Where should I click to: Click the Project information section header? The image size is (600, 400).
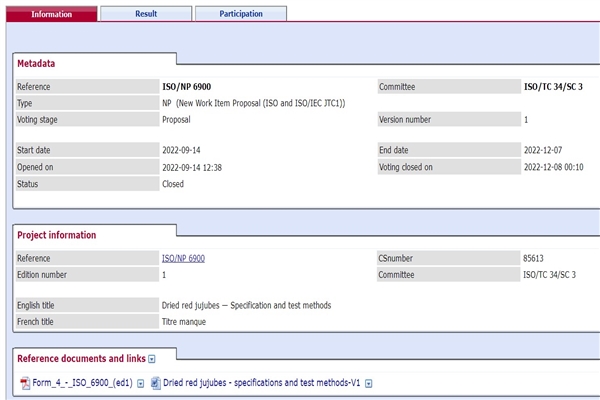[57, 235]
